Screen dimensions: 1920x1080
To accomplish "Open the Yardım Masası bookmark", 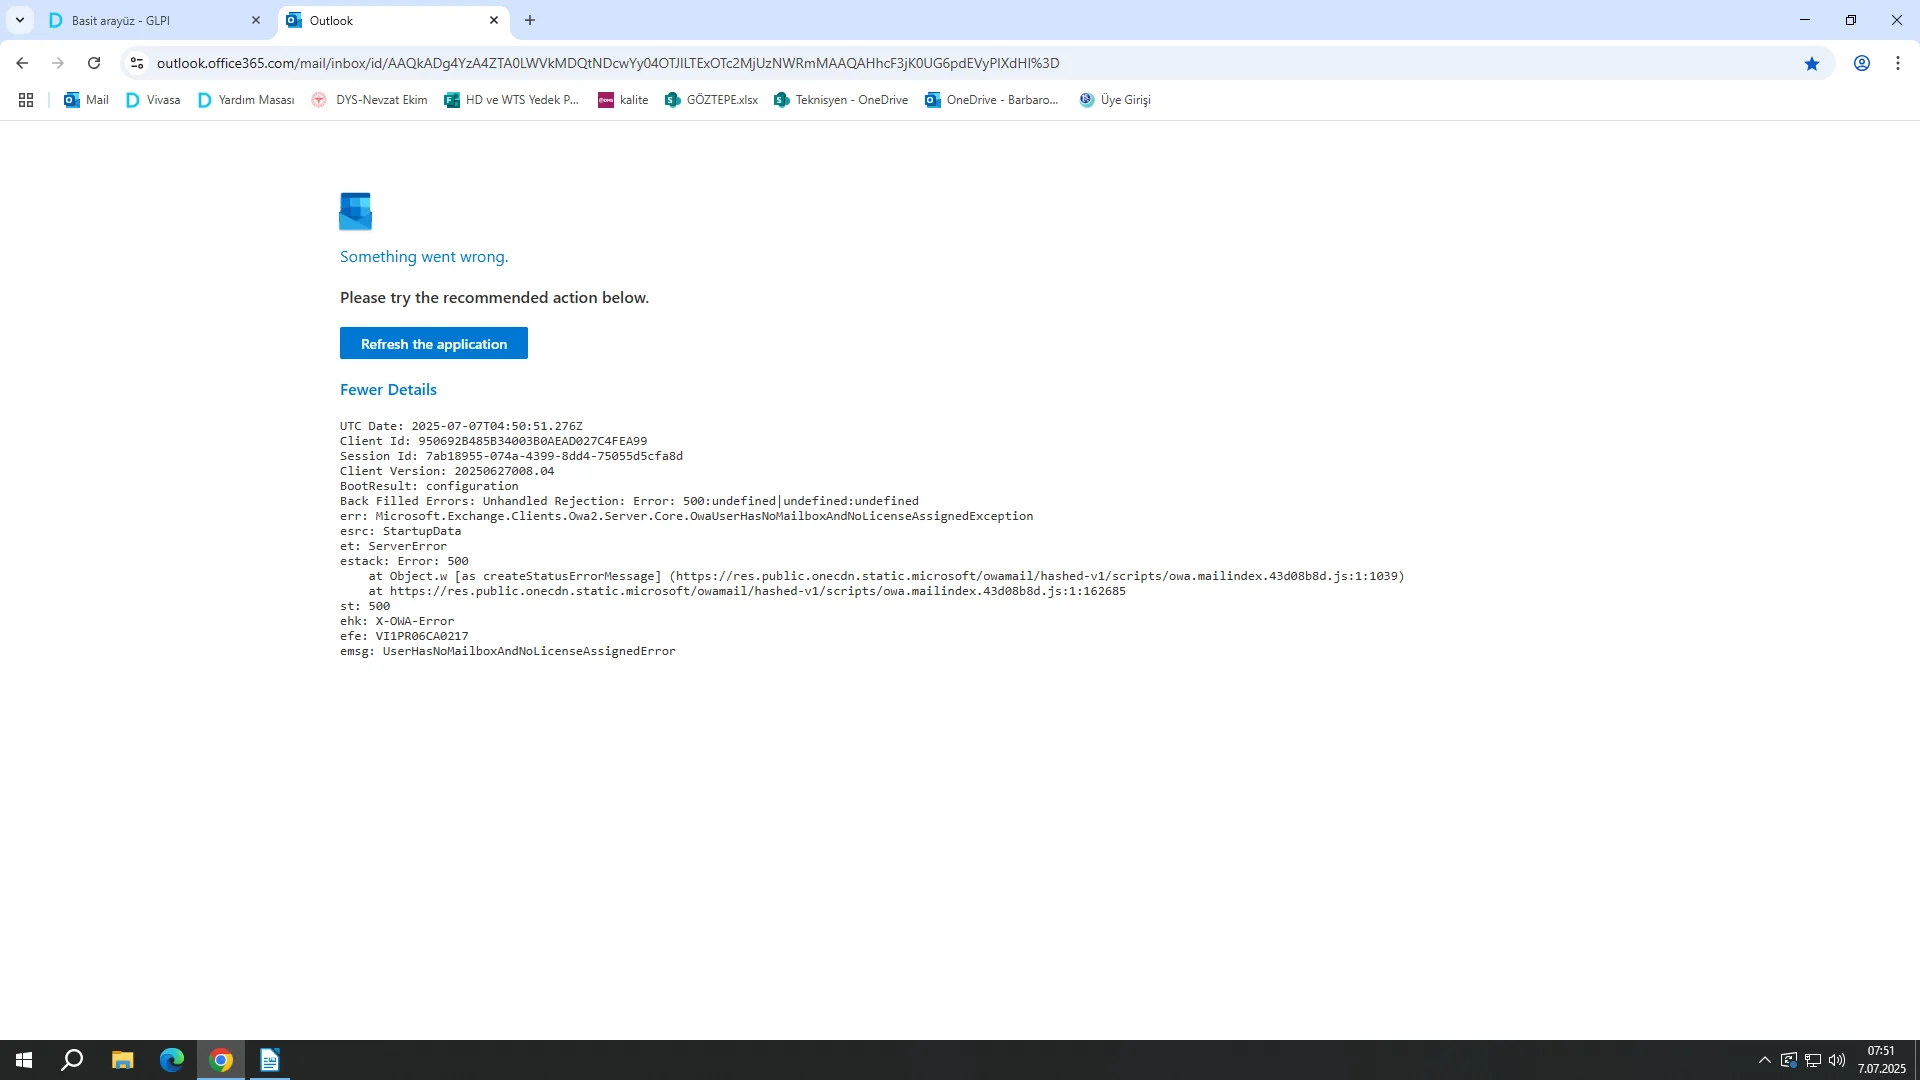I will (x=246, y=100).
